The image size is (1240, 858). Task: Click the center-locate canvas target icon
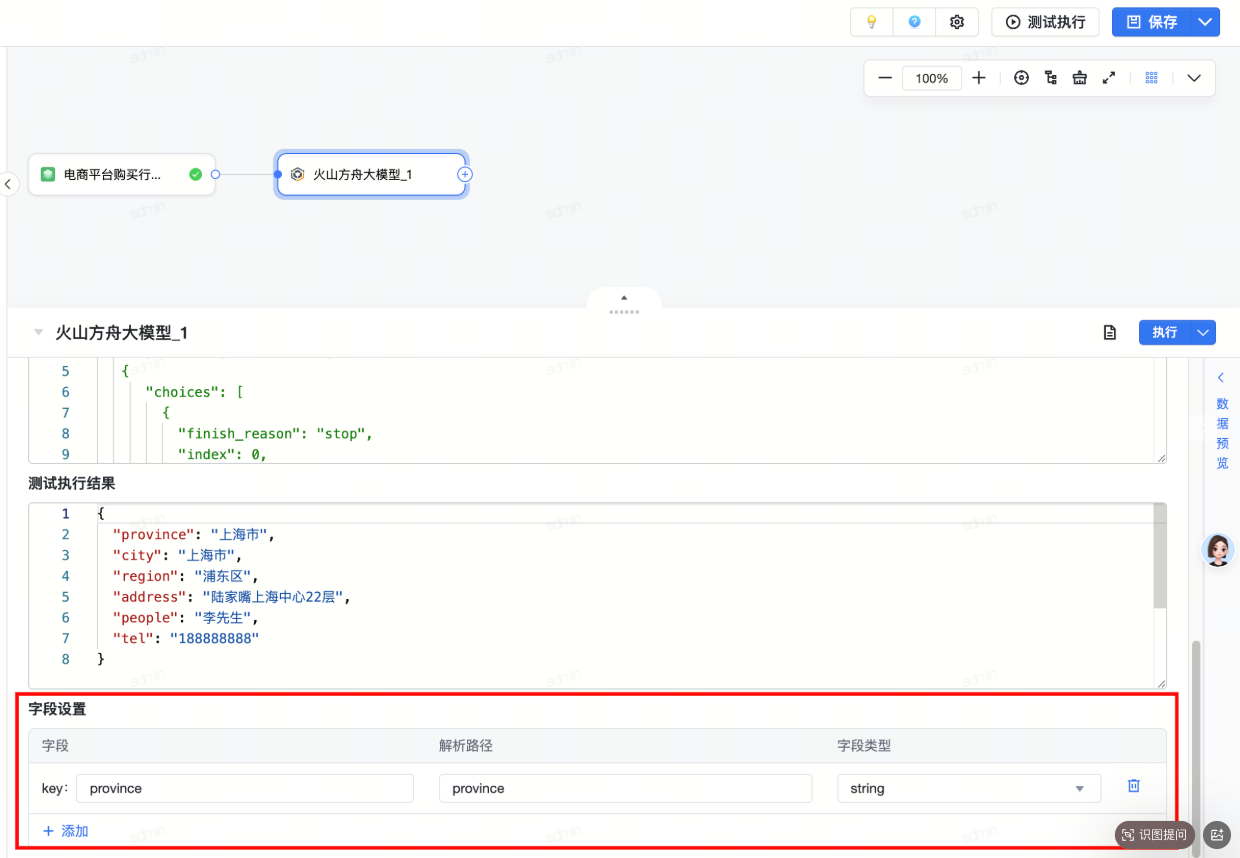tap(1021, 78)
